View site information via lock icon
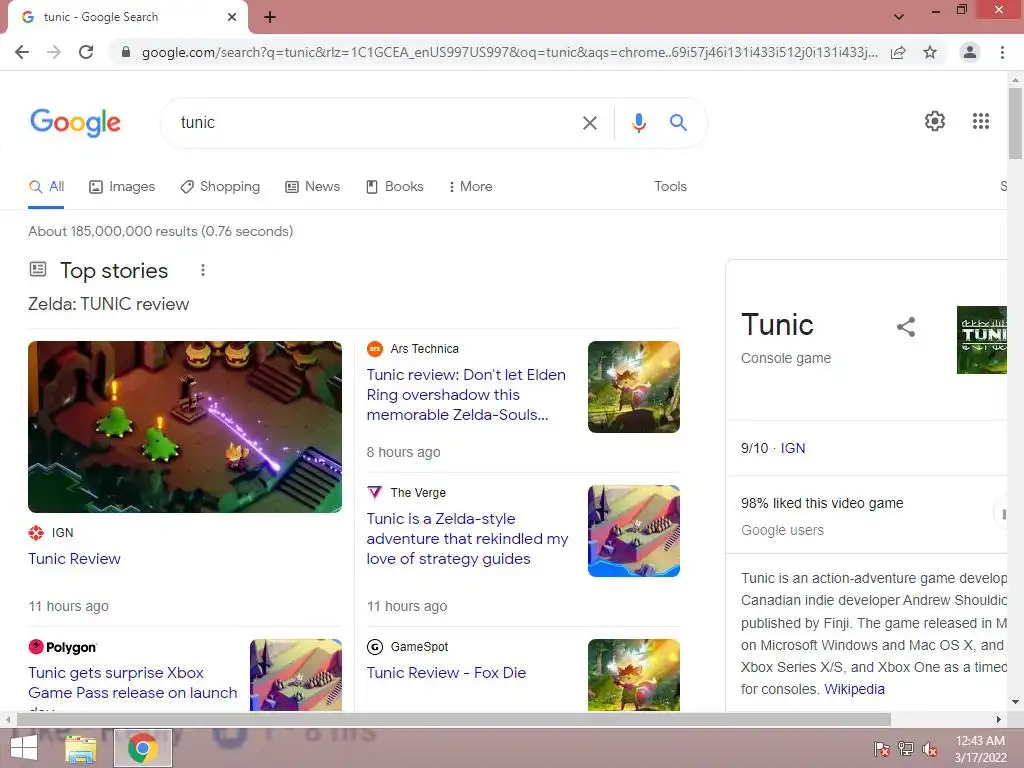The image size is (1024, 768). (x=126, y=52)
